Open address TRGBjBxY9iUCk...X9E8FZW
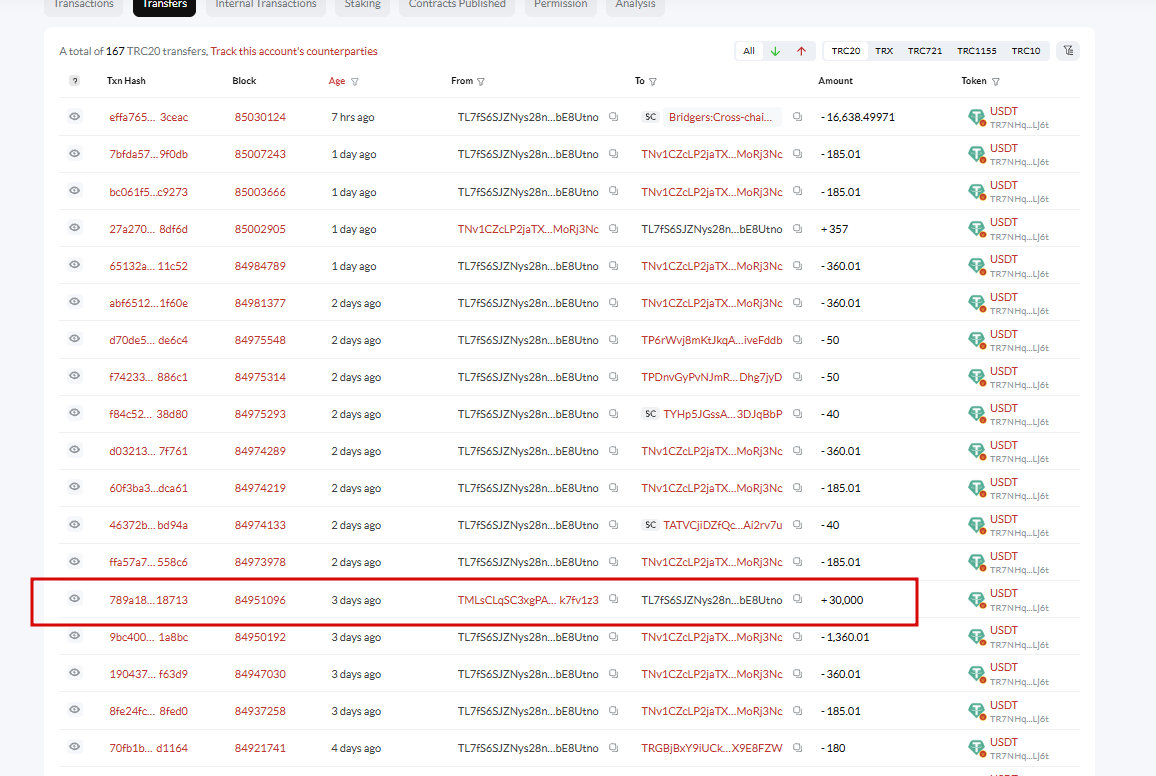1156x776 pixels. (x=711, y=748)
